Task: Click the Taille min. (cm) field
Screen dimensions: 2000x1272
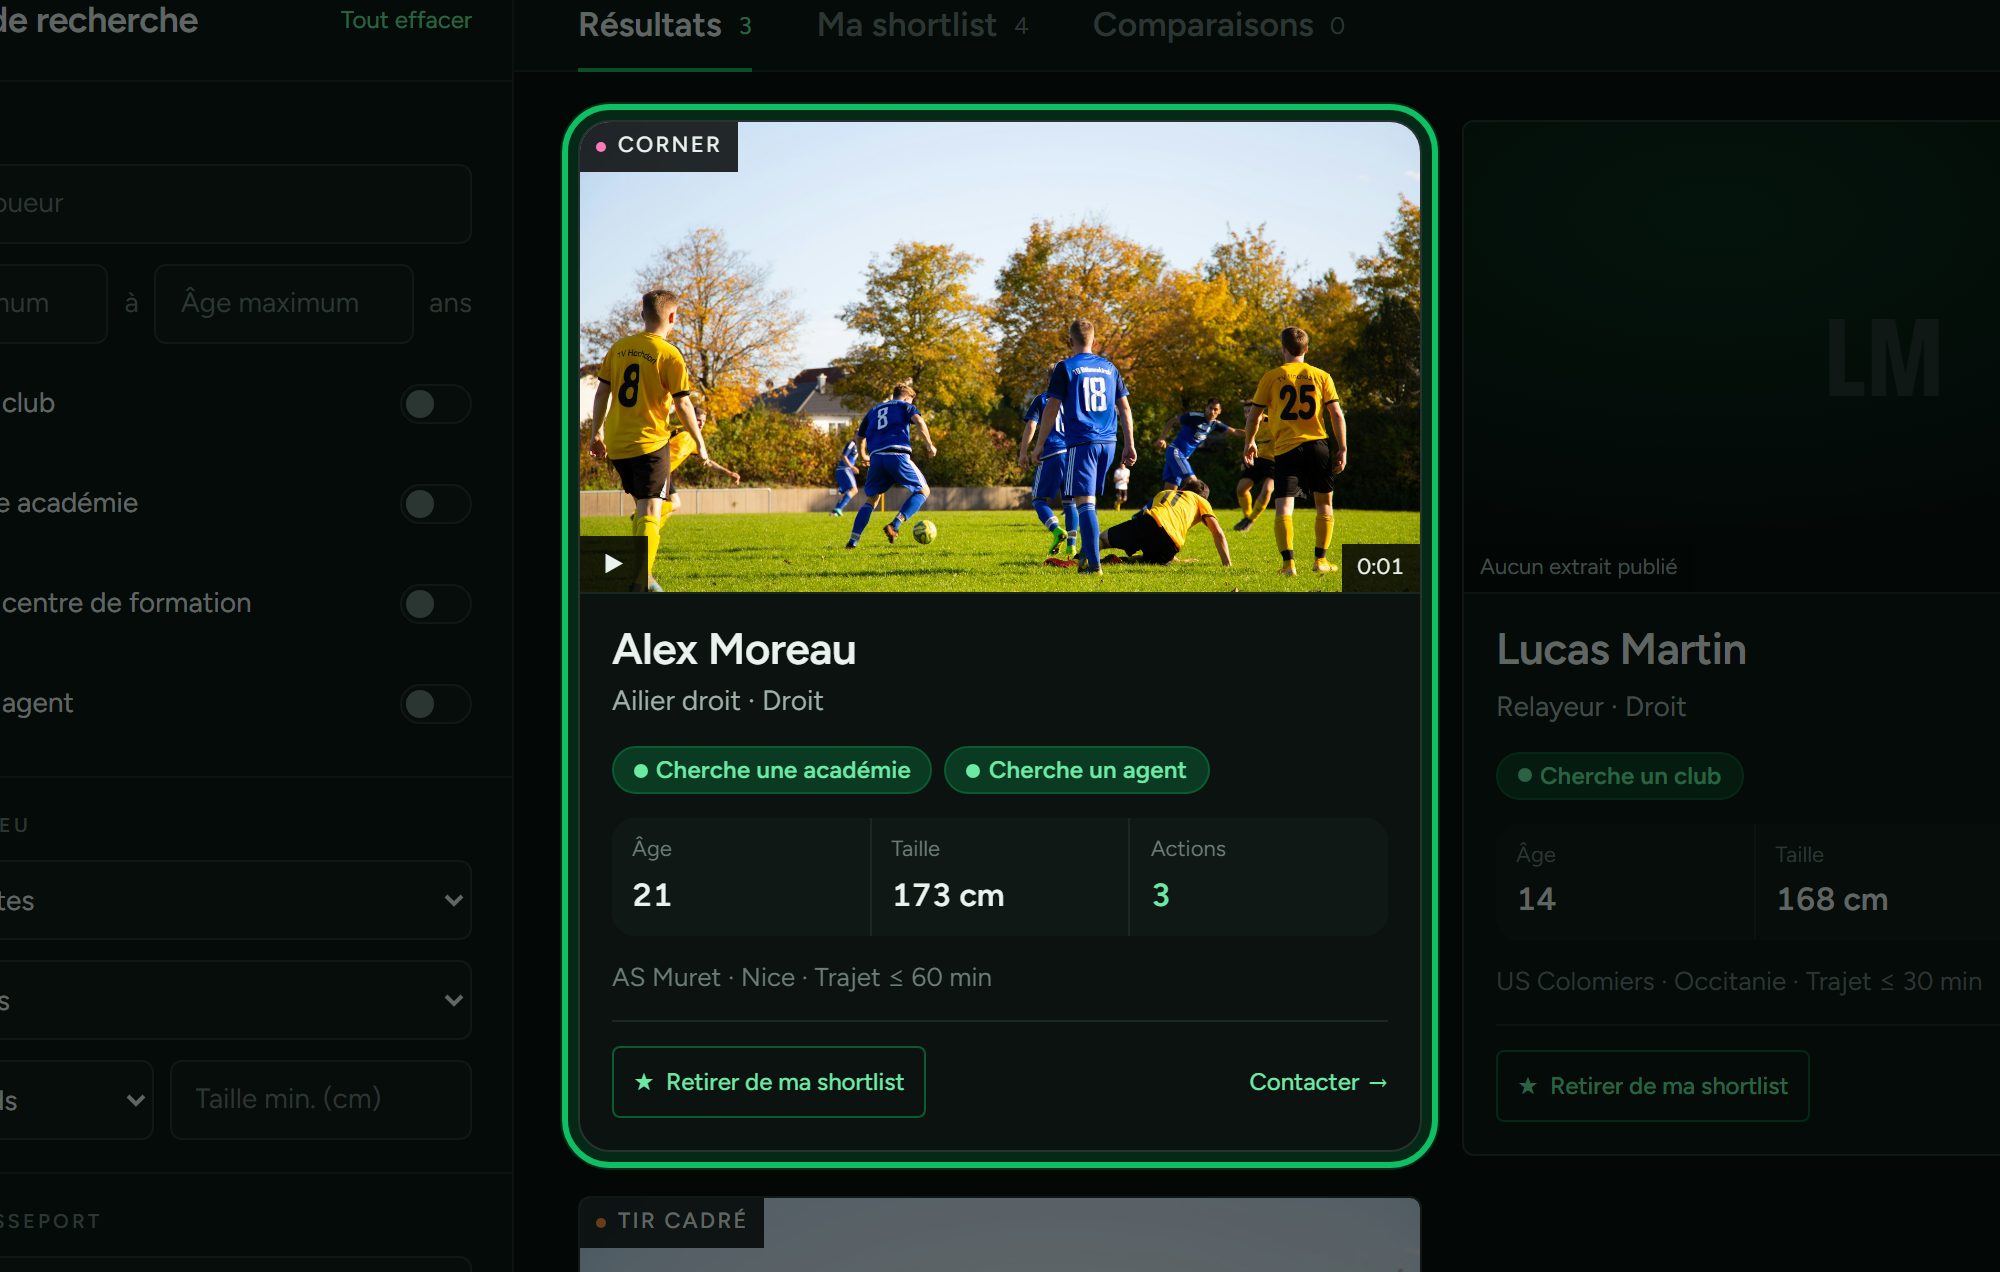Action: click(320, 1100)
